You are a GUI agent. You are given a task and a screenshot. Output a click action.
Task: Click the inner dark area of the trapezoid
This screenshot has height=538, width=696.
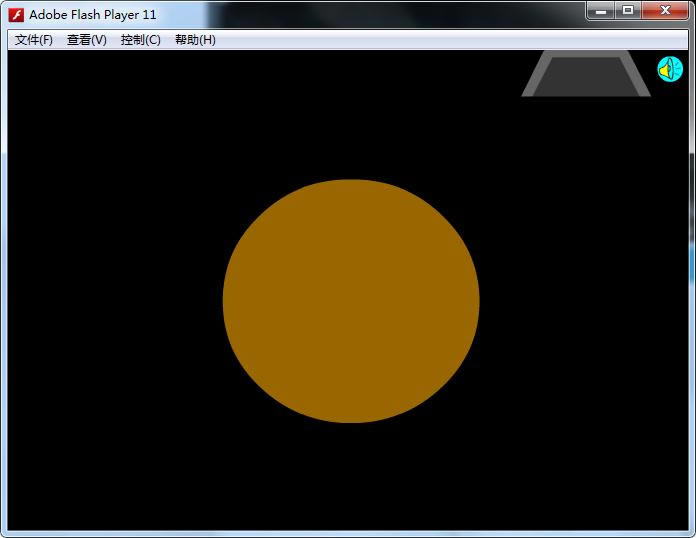coord(586,77)
